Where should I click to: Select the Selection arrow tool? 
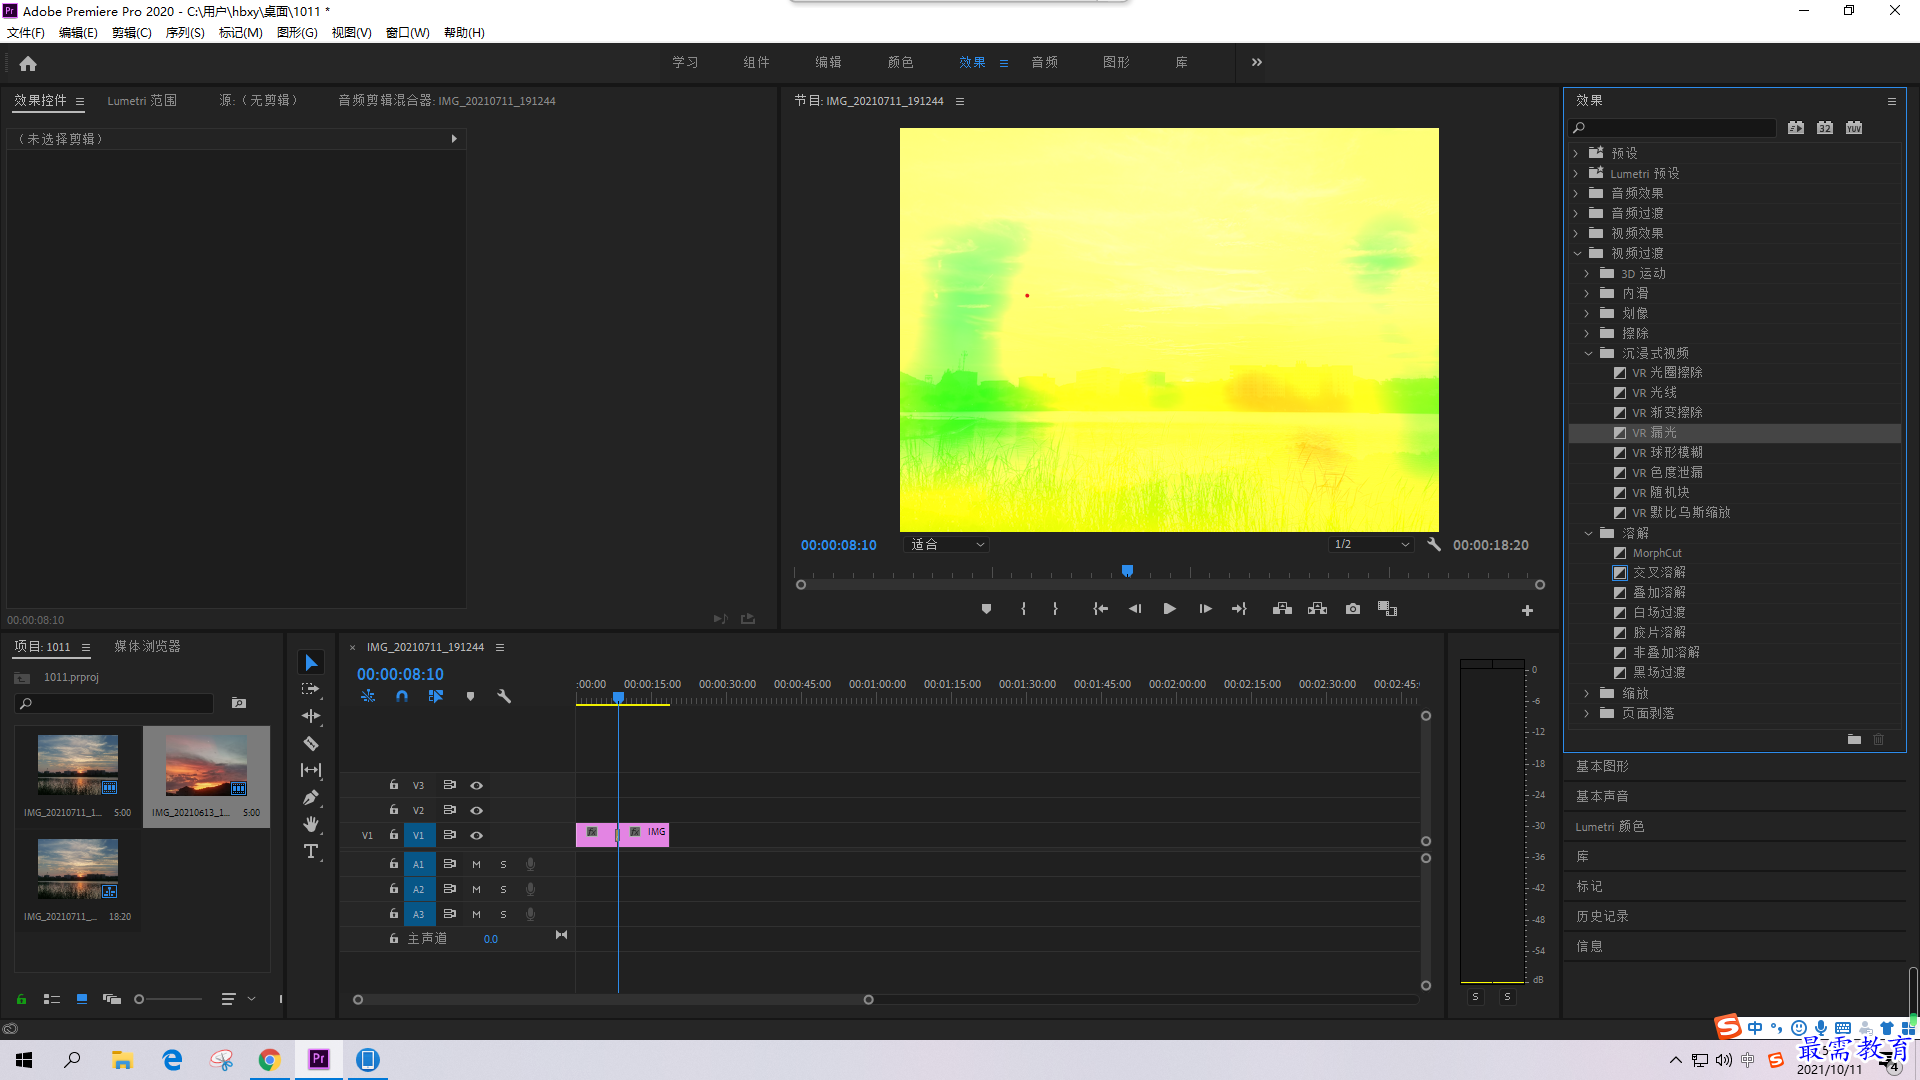(311, 663)
